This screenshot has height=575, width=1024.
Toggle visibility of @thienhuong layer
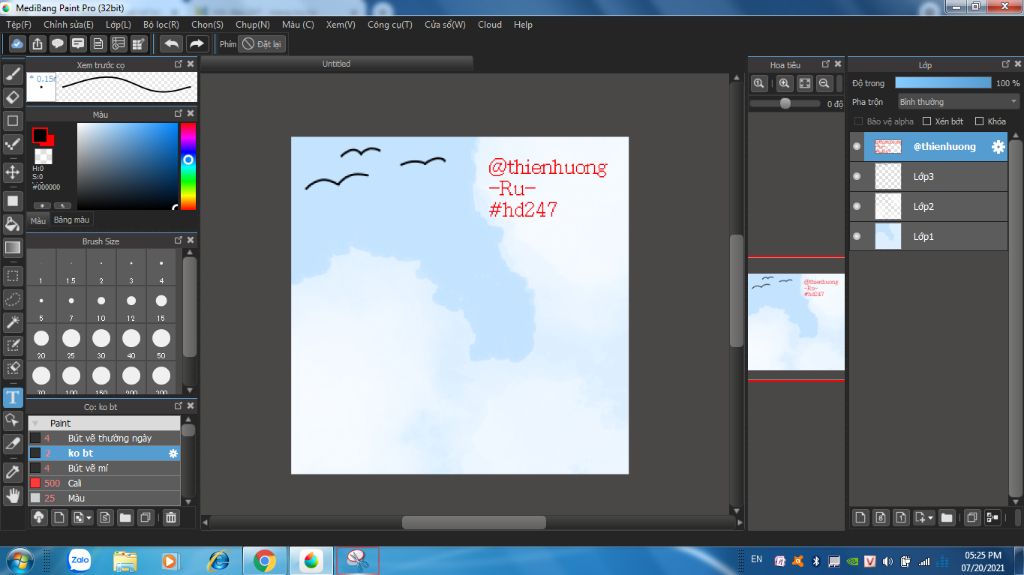pos(857,146)
